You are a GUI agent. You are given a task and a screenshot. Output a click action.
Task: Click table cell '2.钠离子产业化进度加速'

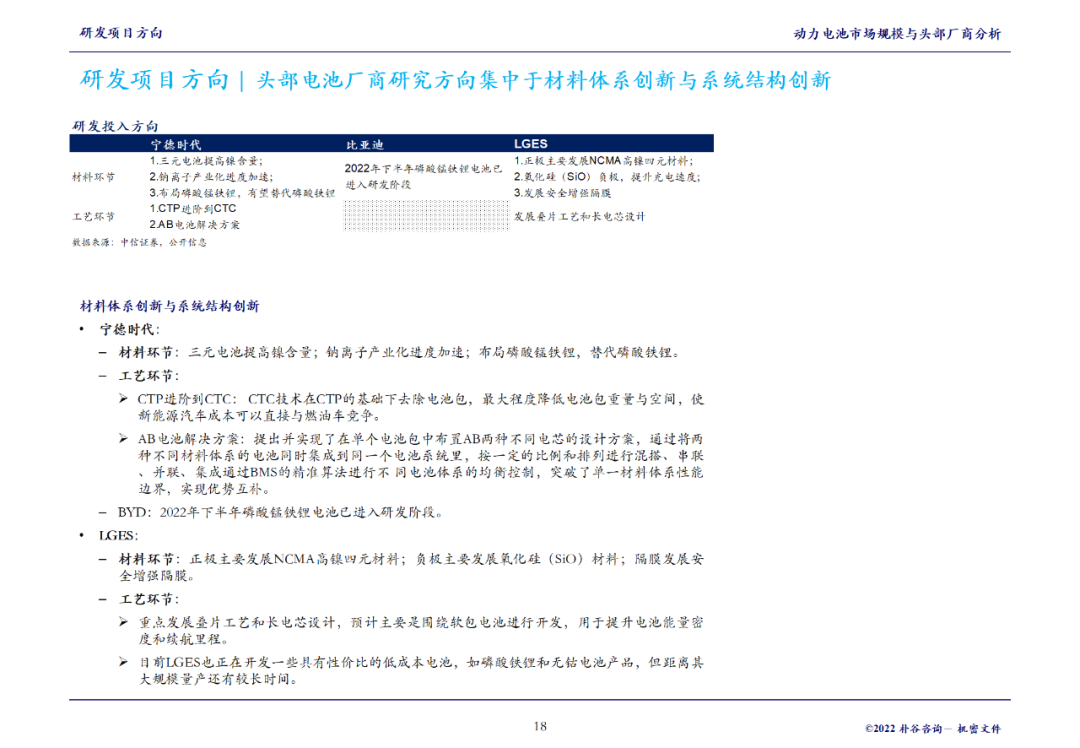[211, 177]
